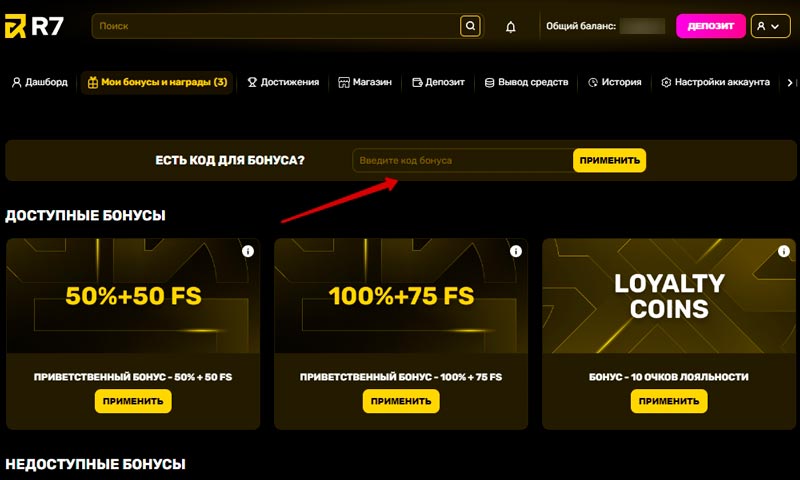Screen dimensions: 800x480
Task: Switch to Вывод средств tab
Action: pos(526,82)
